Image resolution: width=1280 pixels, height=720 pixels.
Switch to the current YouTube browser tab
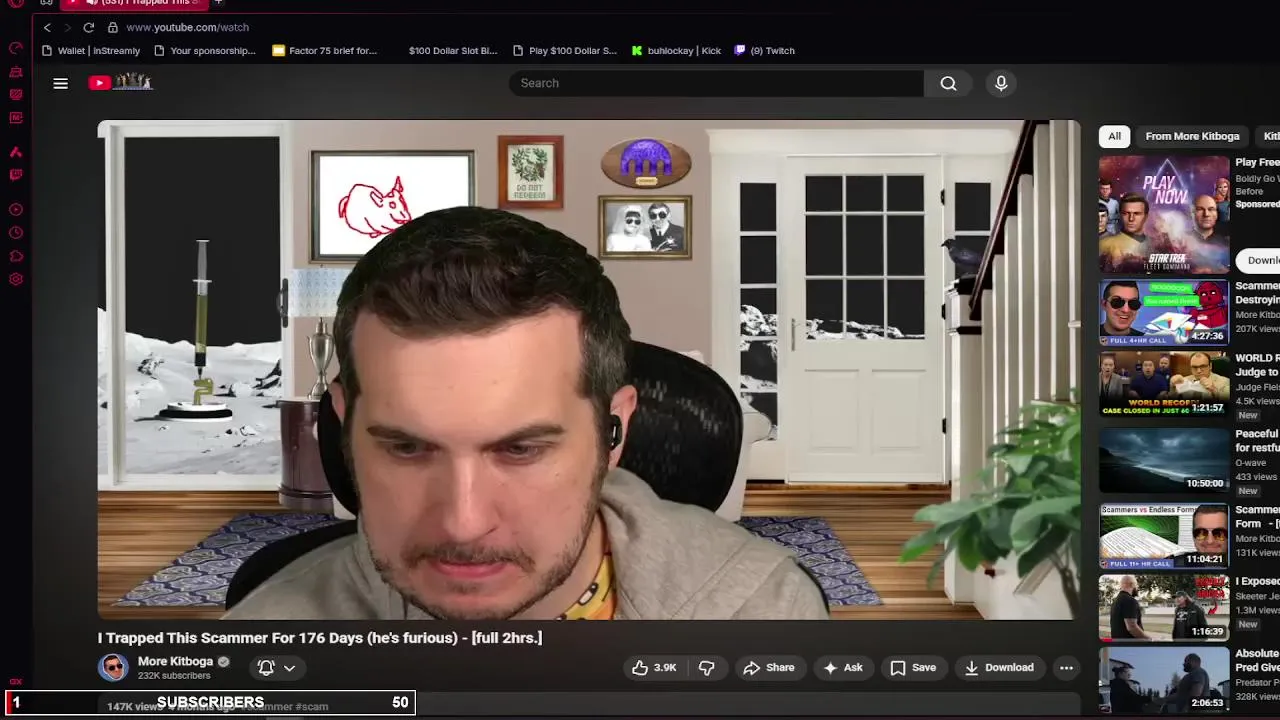click(135, 3)
